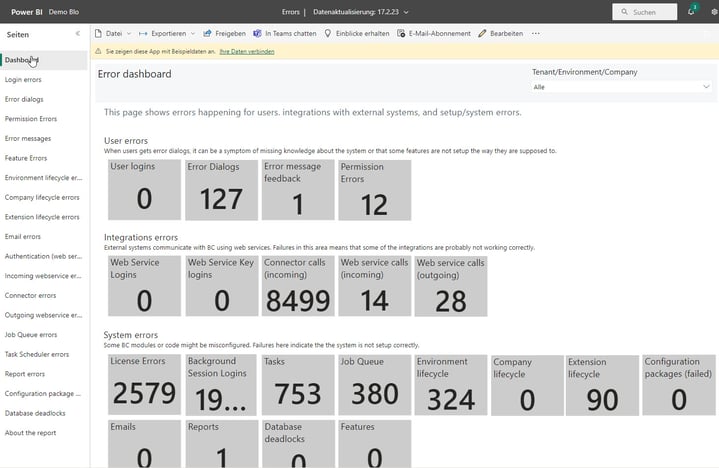Screen dimensions: 719x468
Task: Expand the Datei dropdown
Action: [129, 33]
